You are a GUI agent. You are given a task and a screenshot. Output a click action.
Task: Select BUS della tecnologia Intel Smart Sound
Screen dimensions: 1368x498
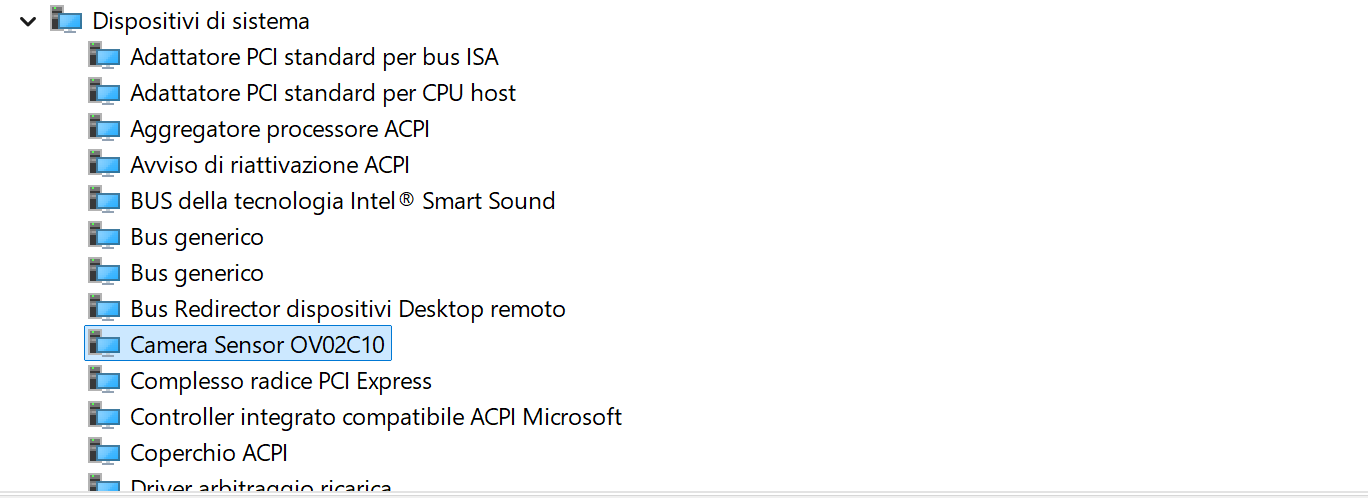tap(342, 201)
